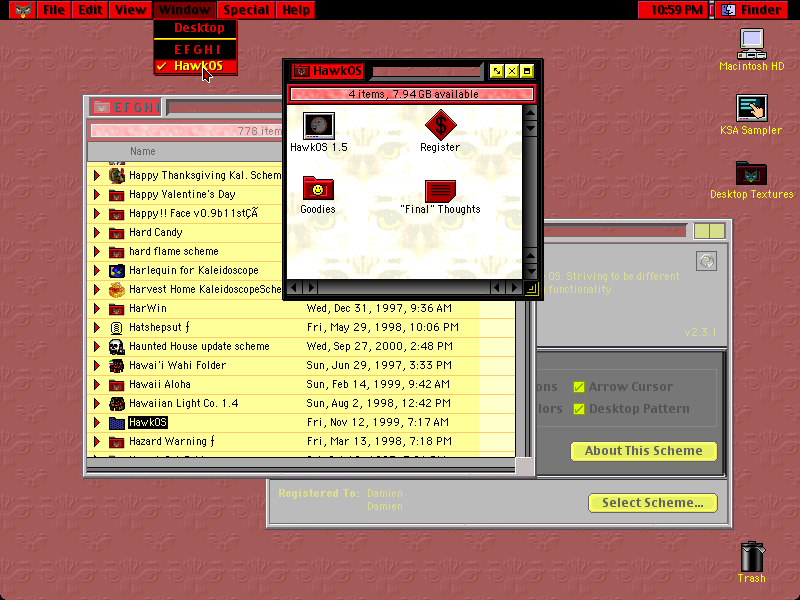
Task: Click the Hard Candy folder icon
Action: click(117, 233)
